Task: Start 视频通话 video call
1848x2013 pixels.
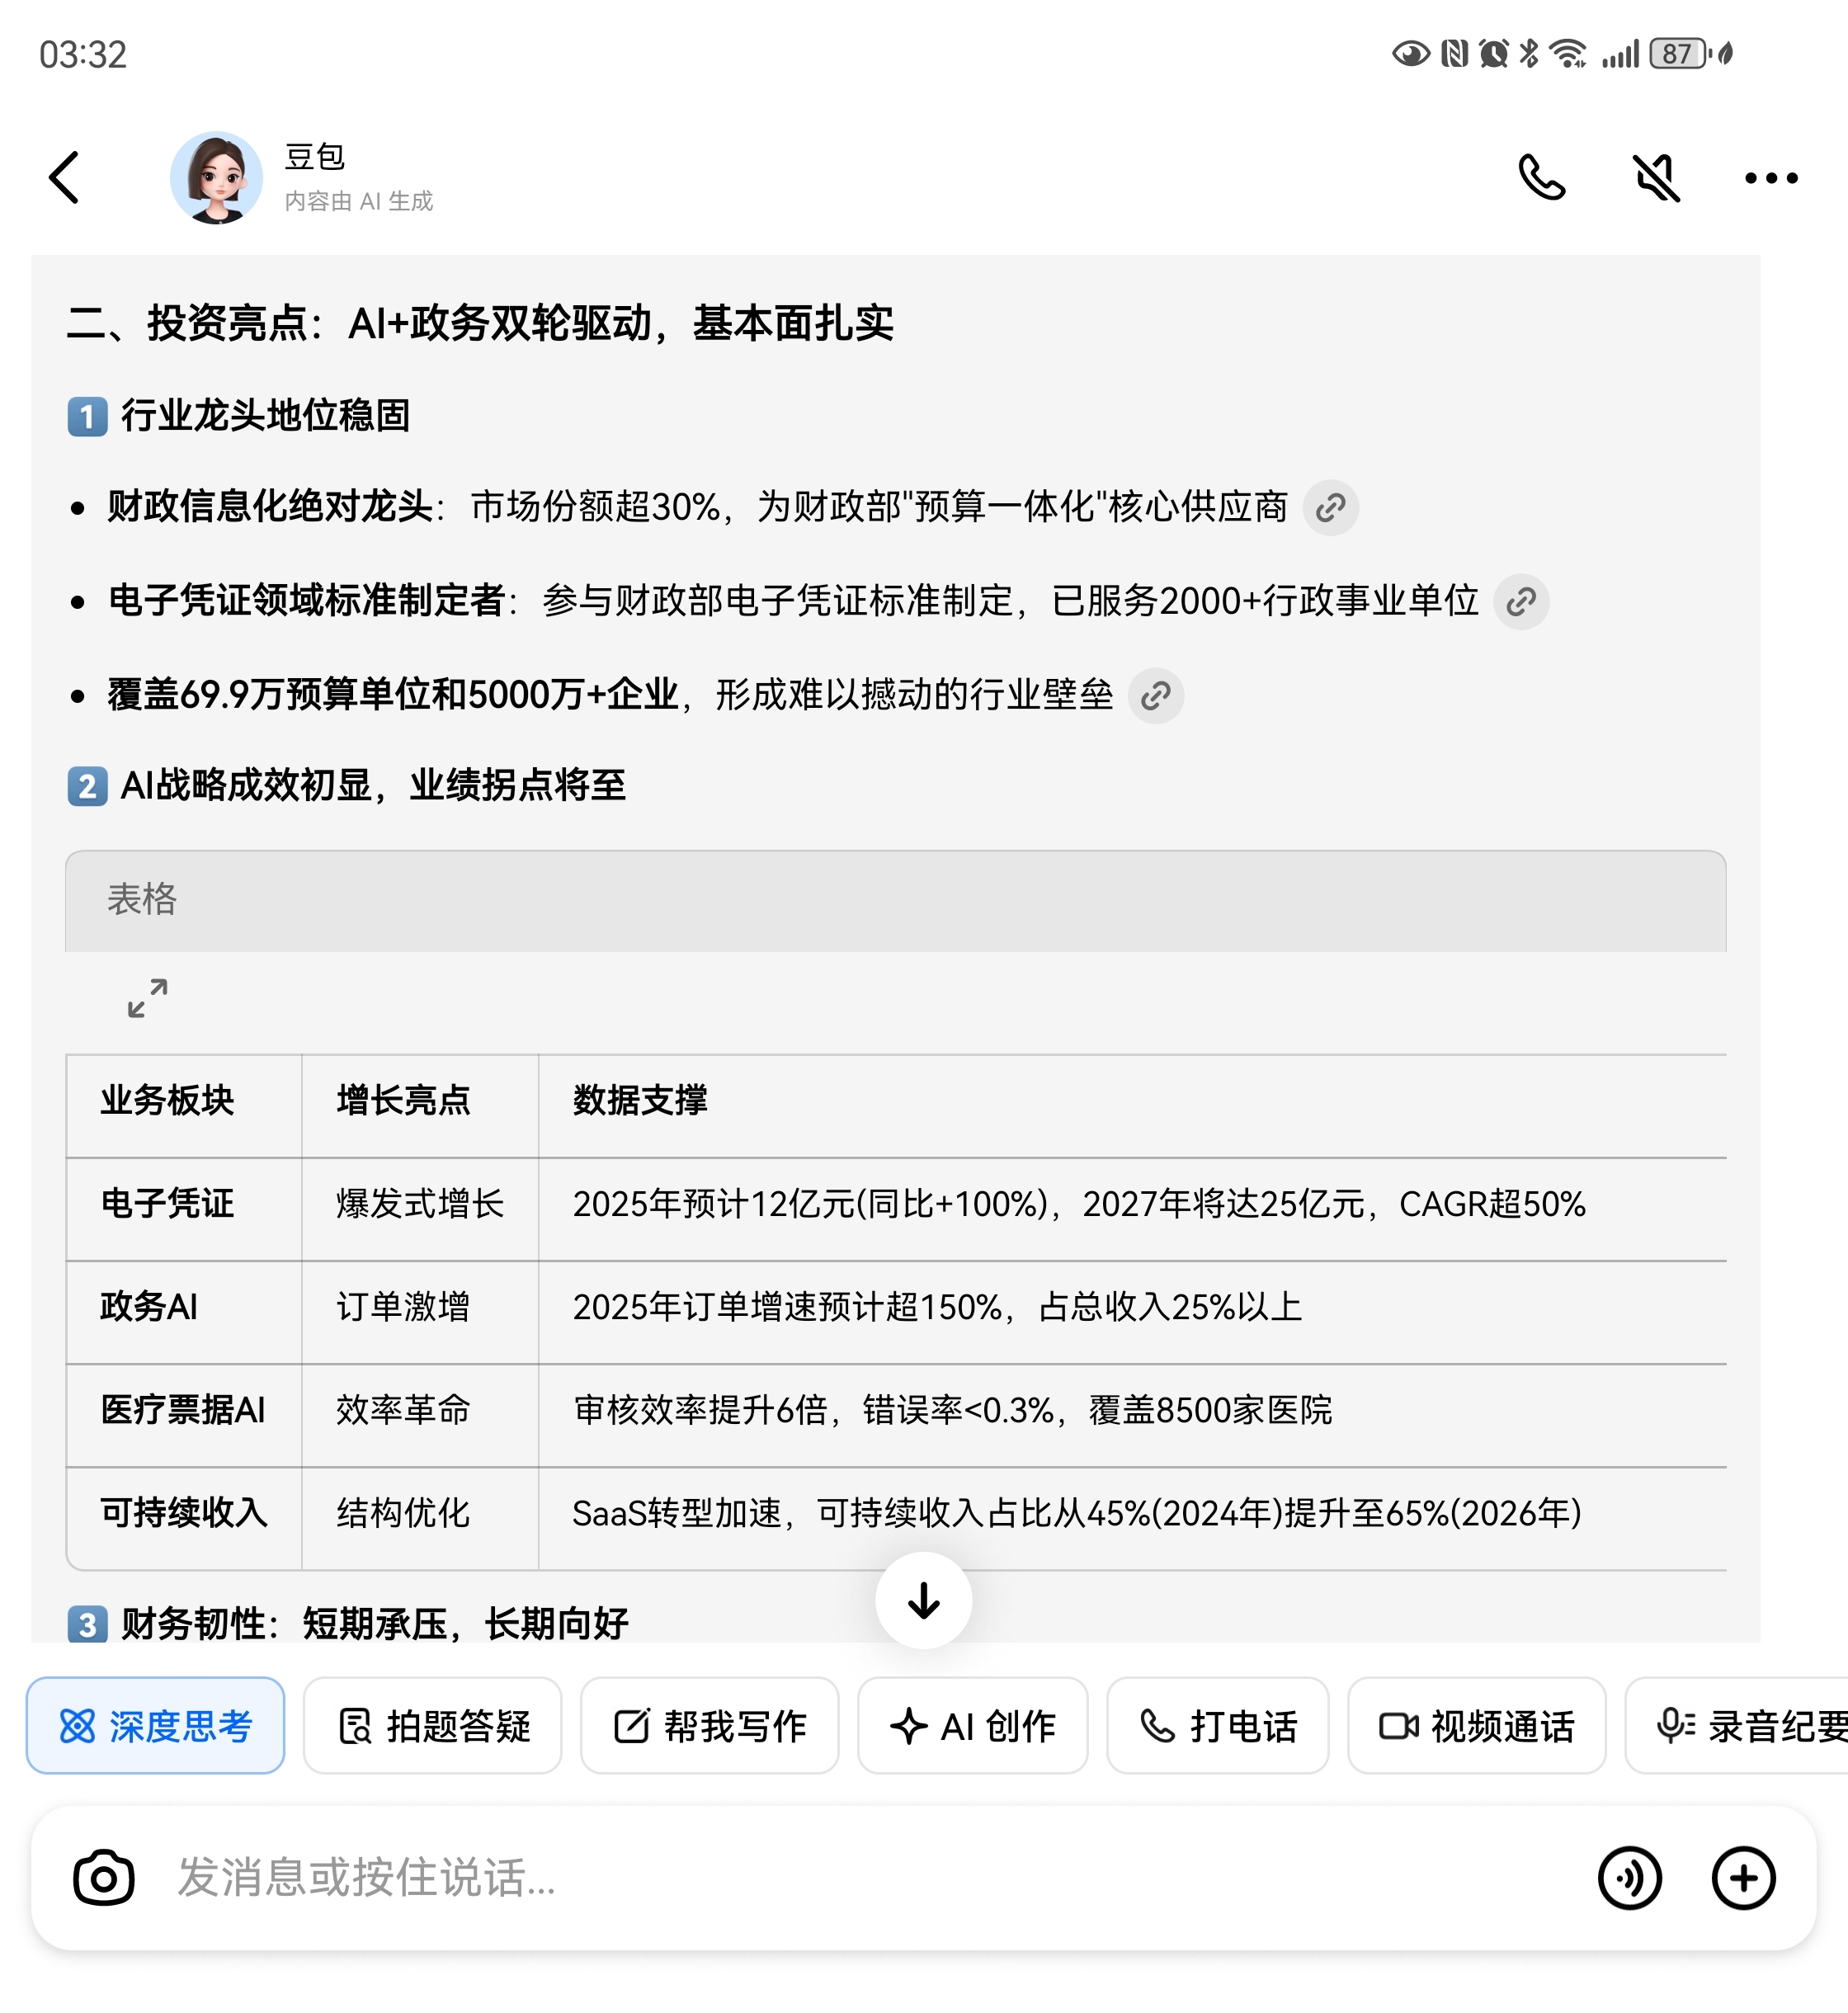Action: pos(1476,1726)
